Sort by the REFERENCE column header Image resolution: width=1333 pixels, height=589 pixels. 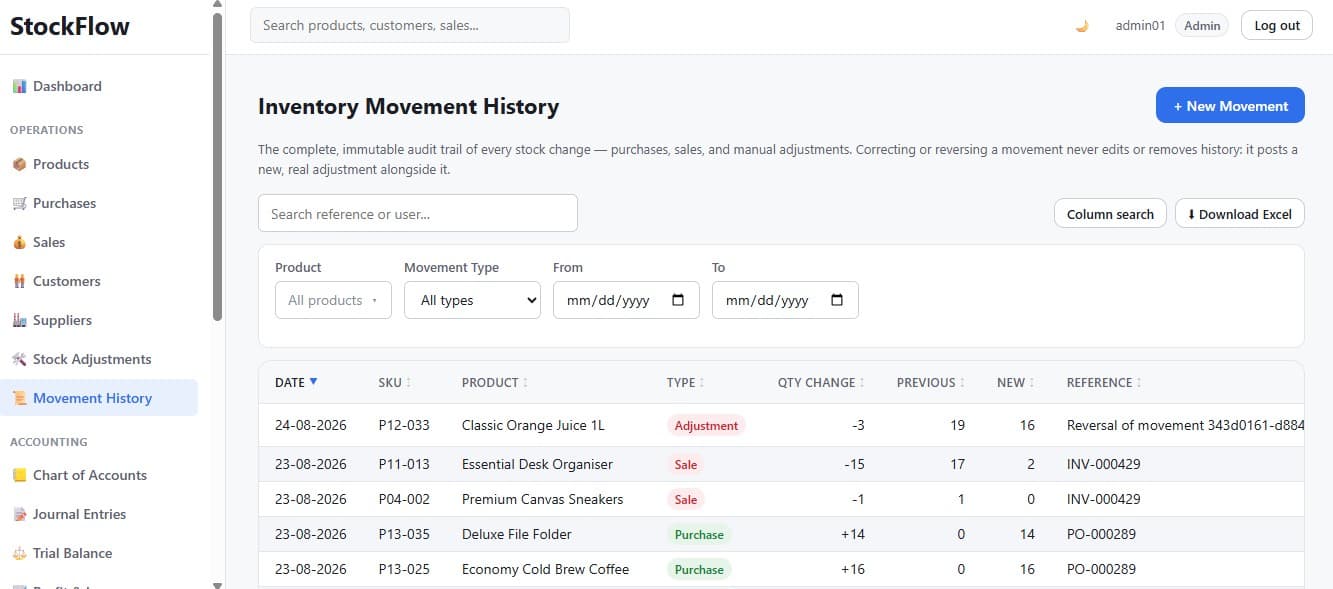[x=1104, y=382]
